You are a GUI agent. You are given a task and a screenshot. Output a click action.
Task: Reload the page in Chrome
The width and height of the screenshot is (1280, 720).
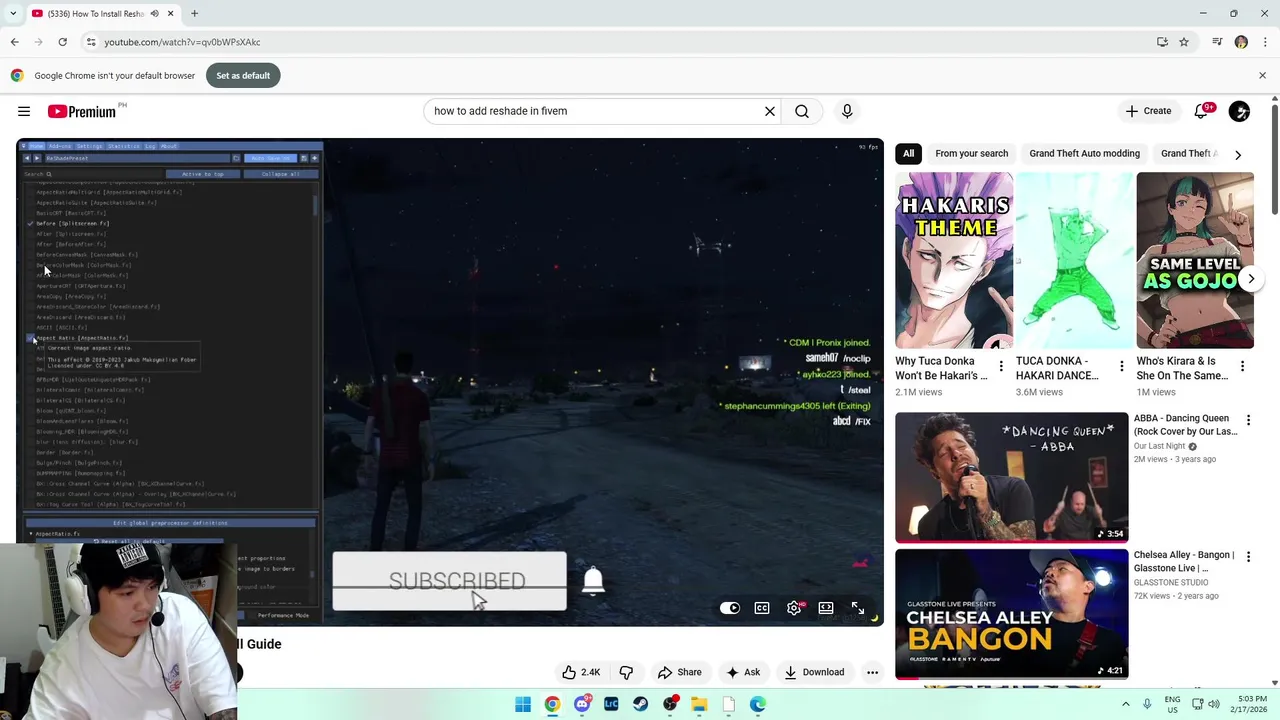point(62,42)
